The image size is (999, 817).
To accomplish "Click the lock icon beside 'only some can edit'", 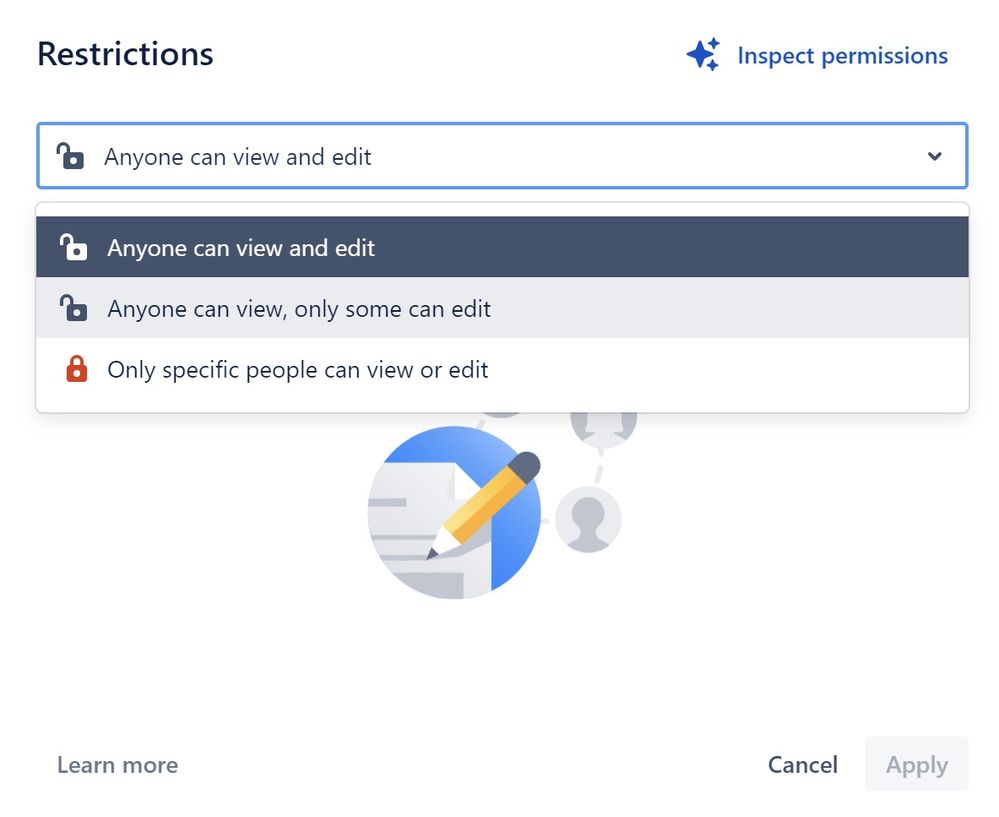I will pyautogui.click(x=73, y=308).
